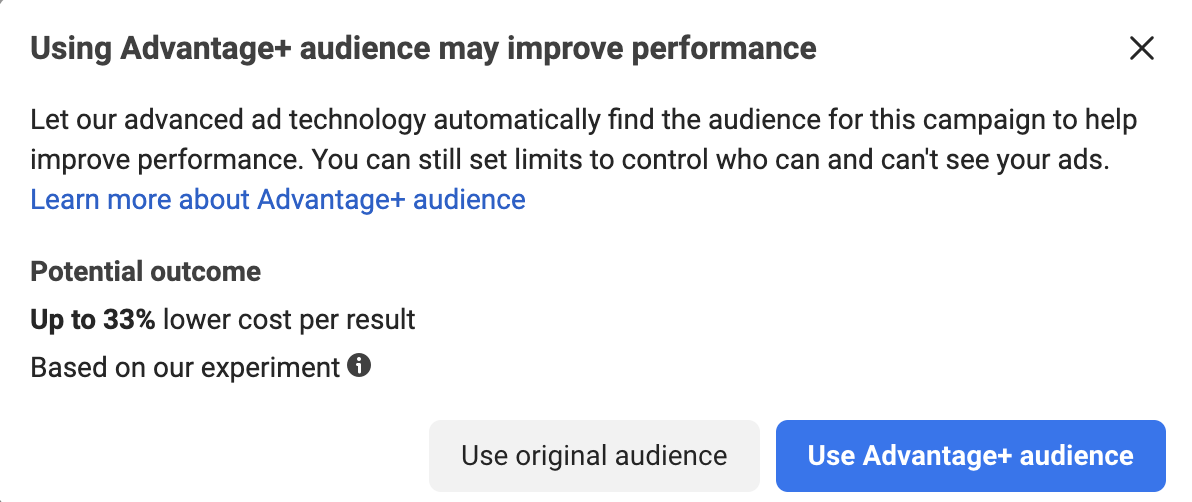
Task: Select the 'Potential outcome' heading
Action: click(x=145, y=272)
